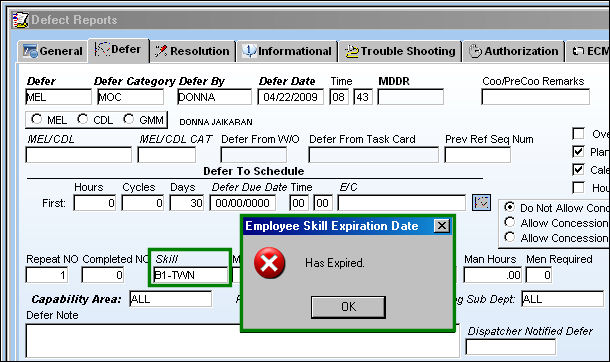Select the GMM radio button
This screenshot has height=362, width=610.
(128, 119)
